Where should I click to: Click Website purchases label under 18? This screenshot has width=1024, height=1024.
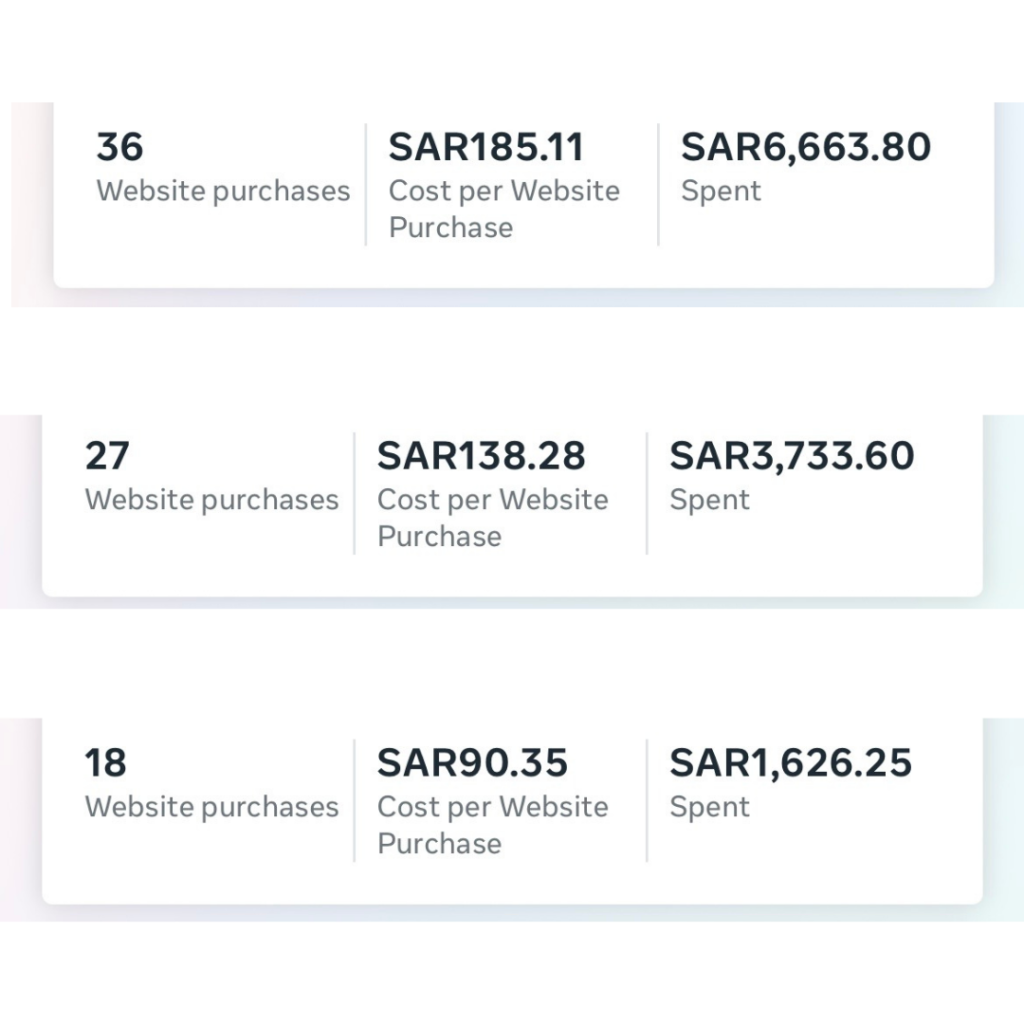[x=212, y=807]
